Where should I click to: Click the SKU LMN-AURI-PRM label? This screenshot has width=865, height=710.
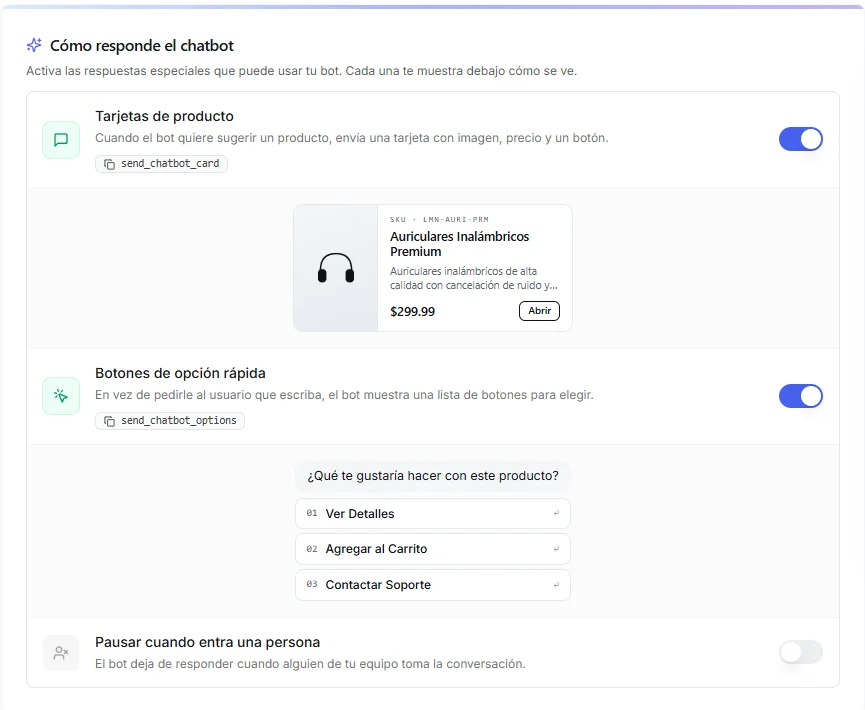click(439, 220)
